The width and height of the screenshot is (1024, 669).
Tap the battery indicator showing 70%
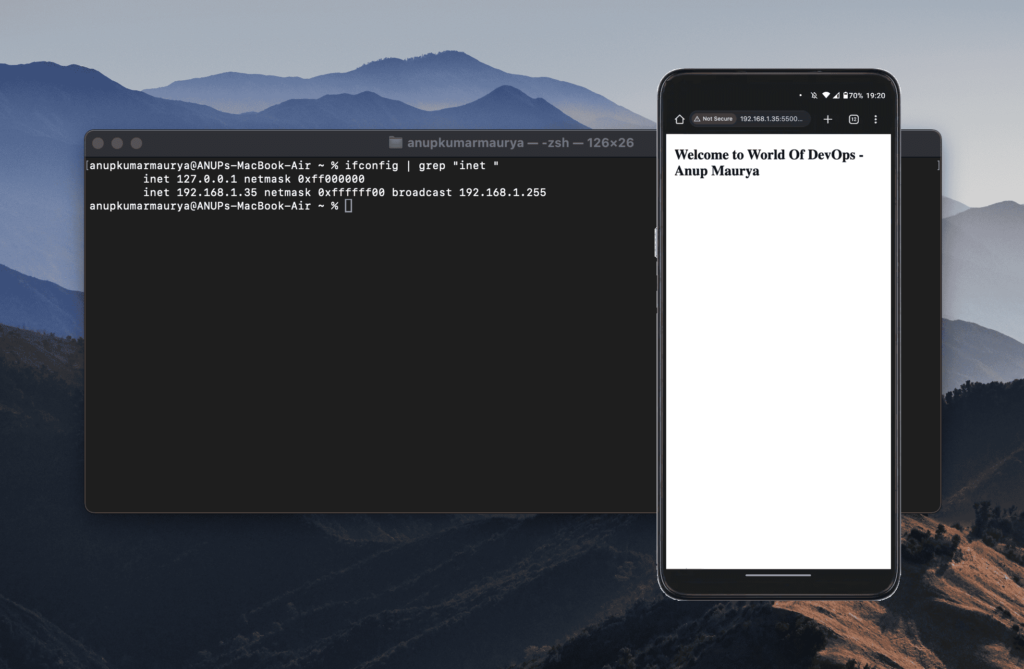pos(852,96)
